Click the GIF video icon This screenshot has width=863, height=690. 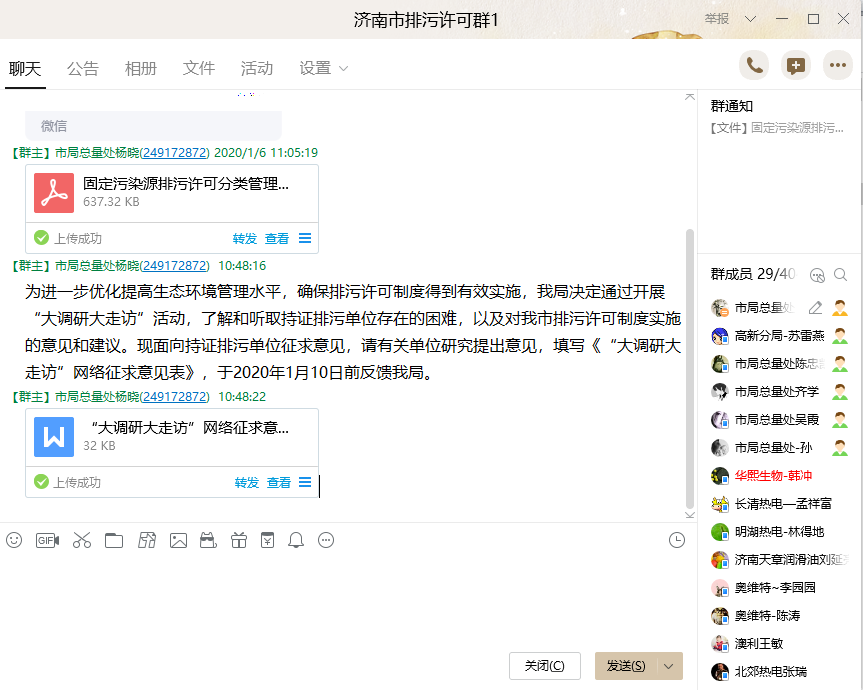pyautogui.click(x=47, y=540)
